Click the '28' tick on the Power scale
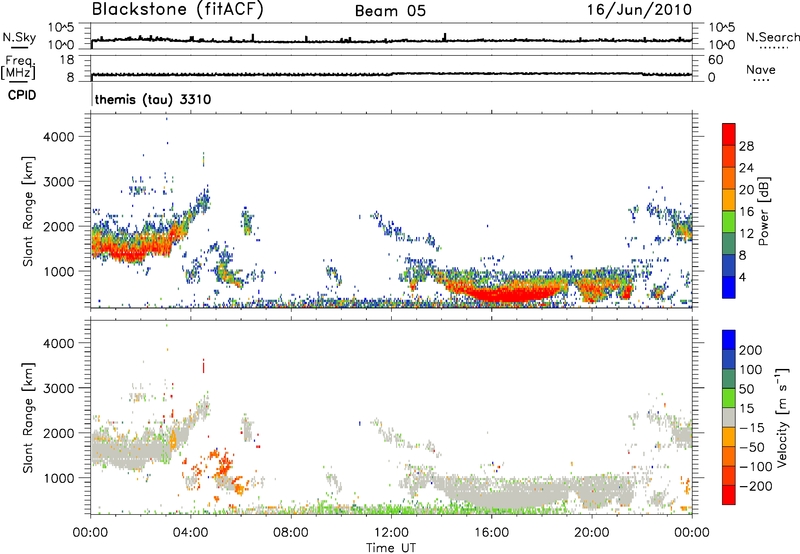Viewport: 800px width, 554px height. click(746, 146)
